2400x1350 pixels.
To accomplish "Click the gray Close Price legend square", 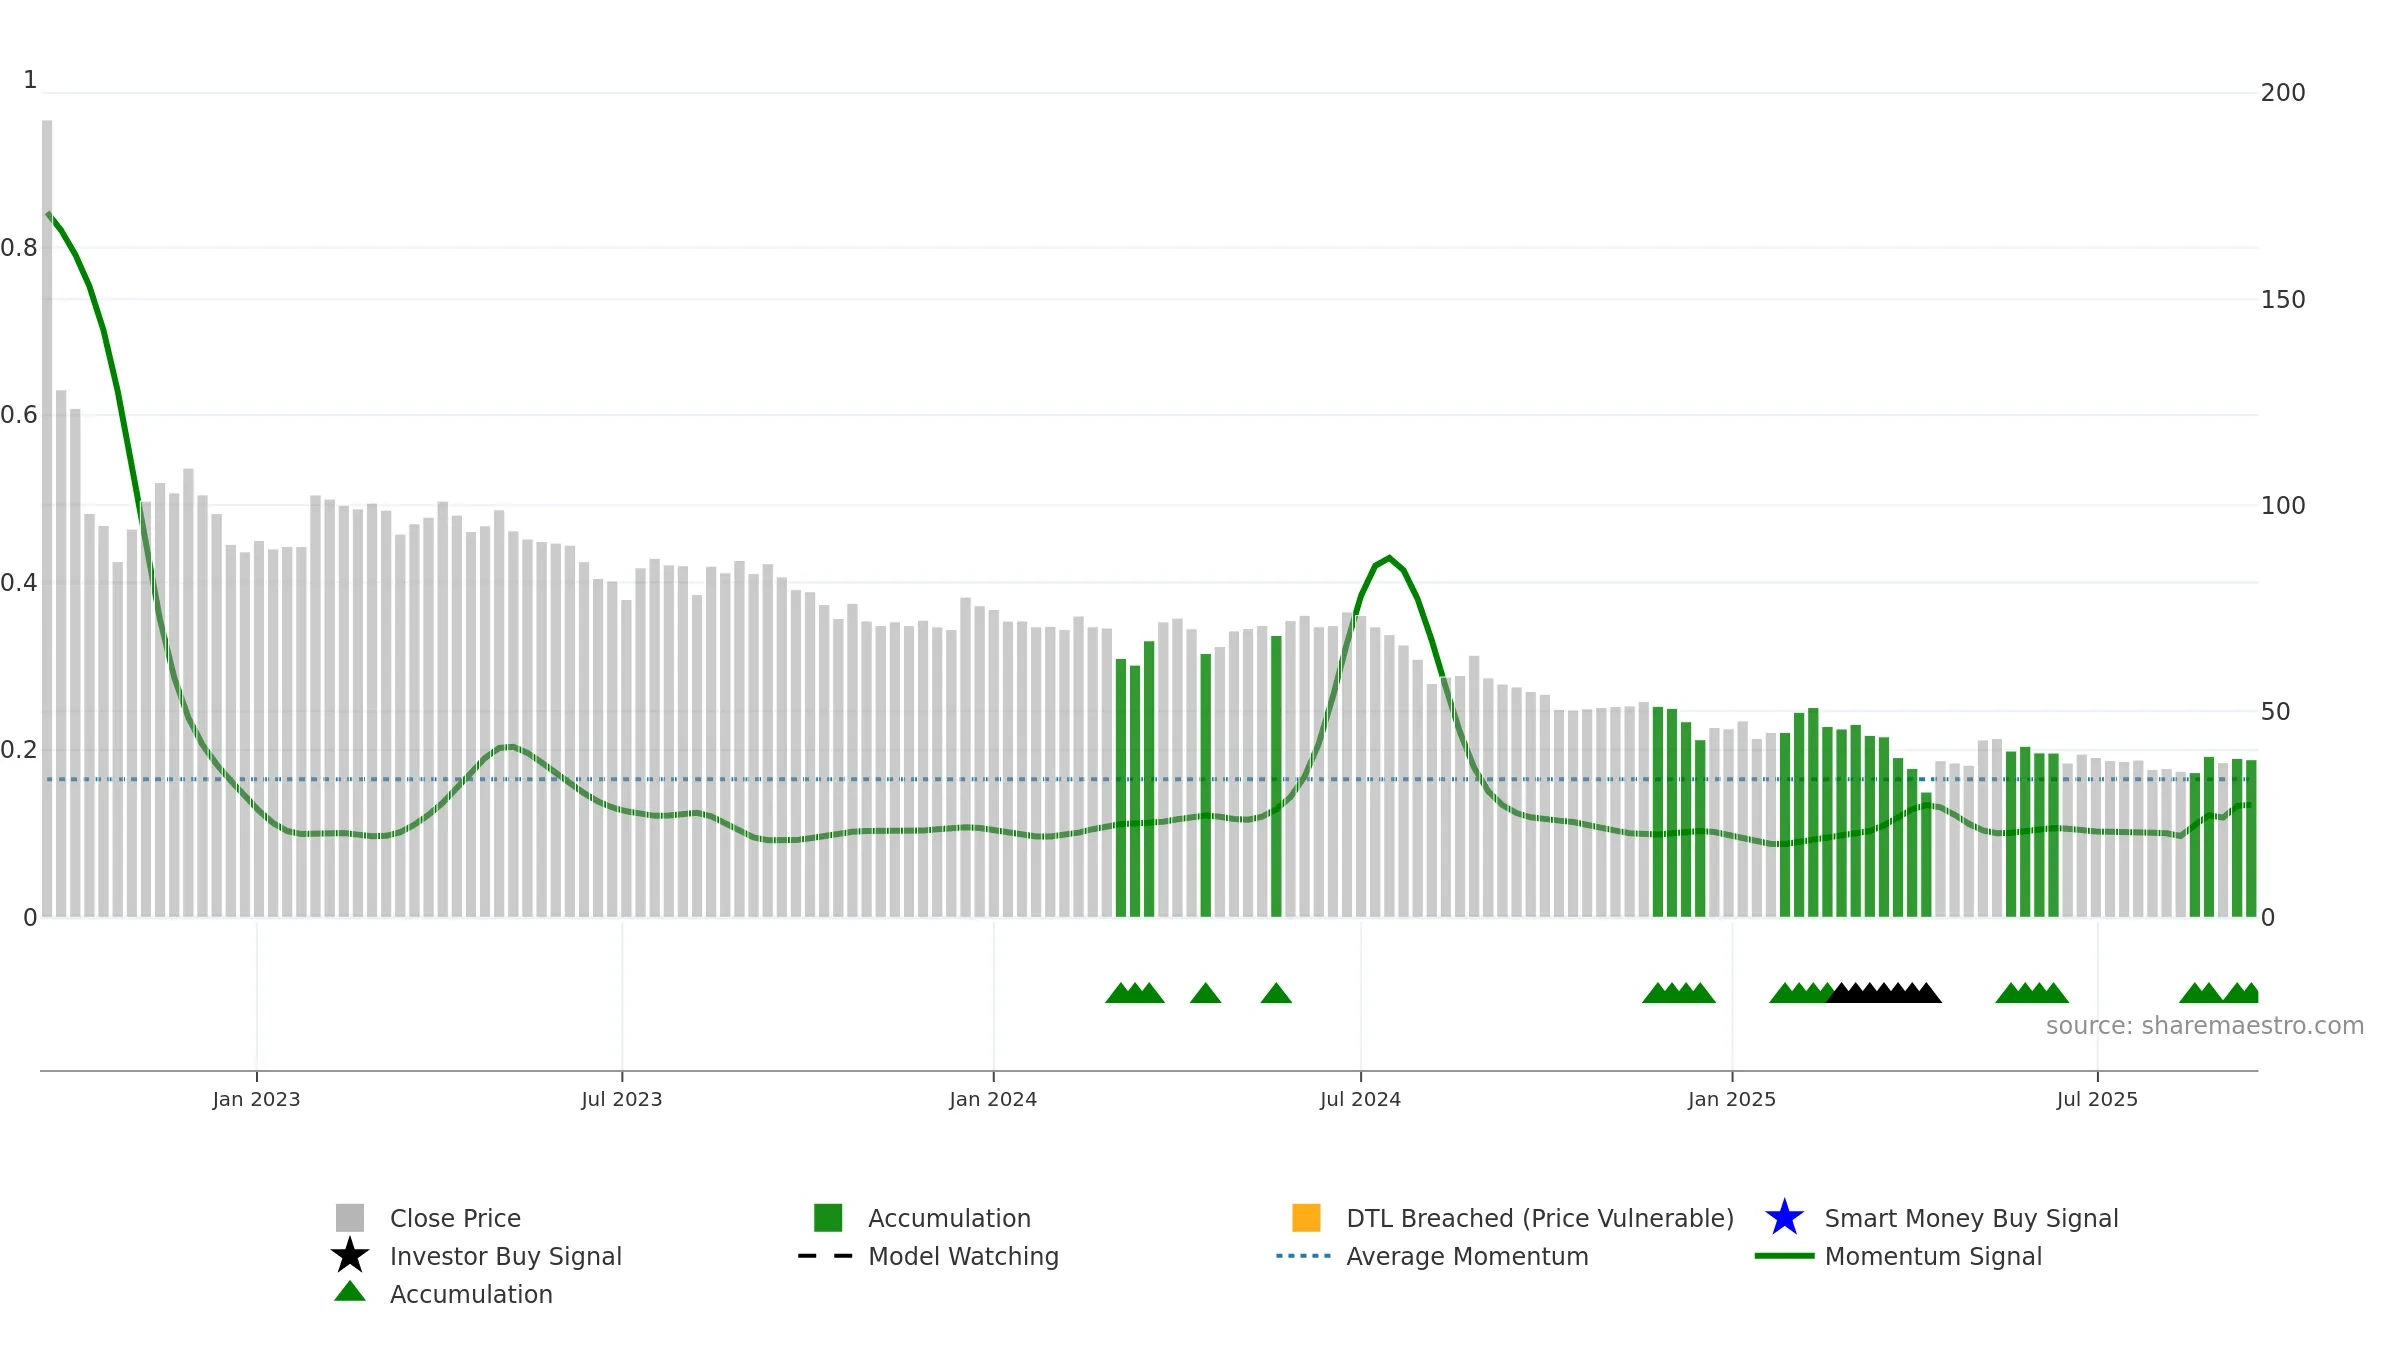I will tap(350, 1217).
